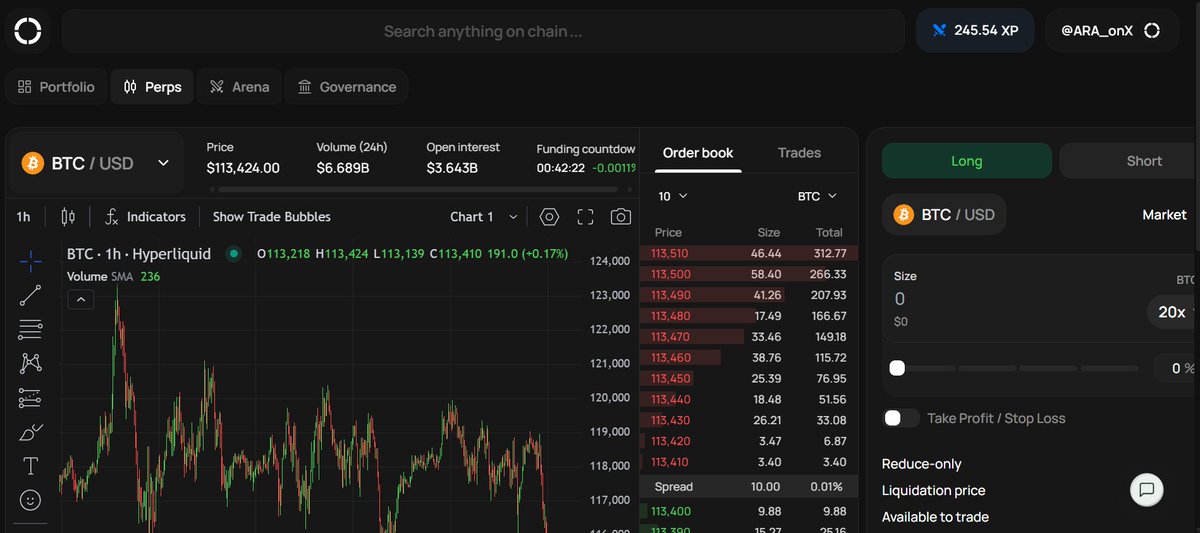Click the 113,490 ask price row

[749, 295]
